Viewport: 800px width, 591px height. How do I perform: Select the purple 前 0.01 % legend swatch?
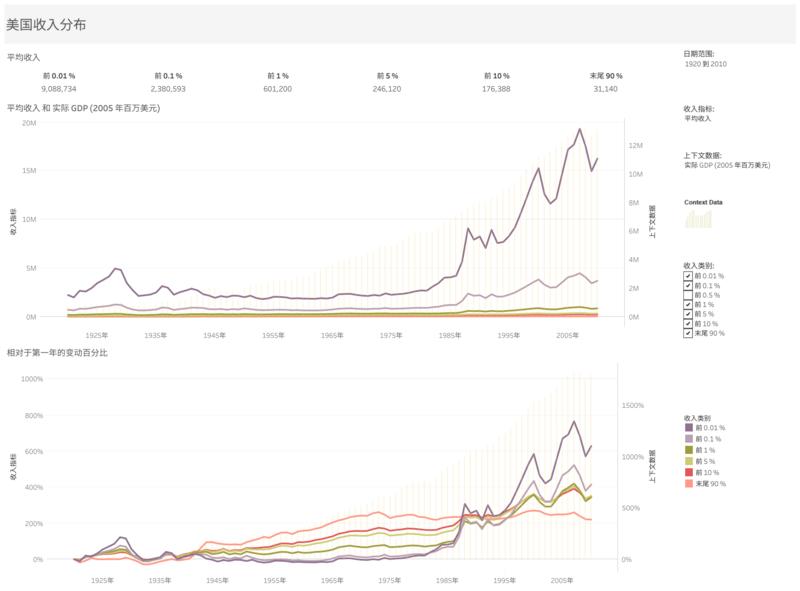pos(689,428)
